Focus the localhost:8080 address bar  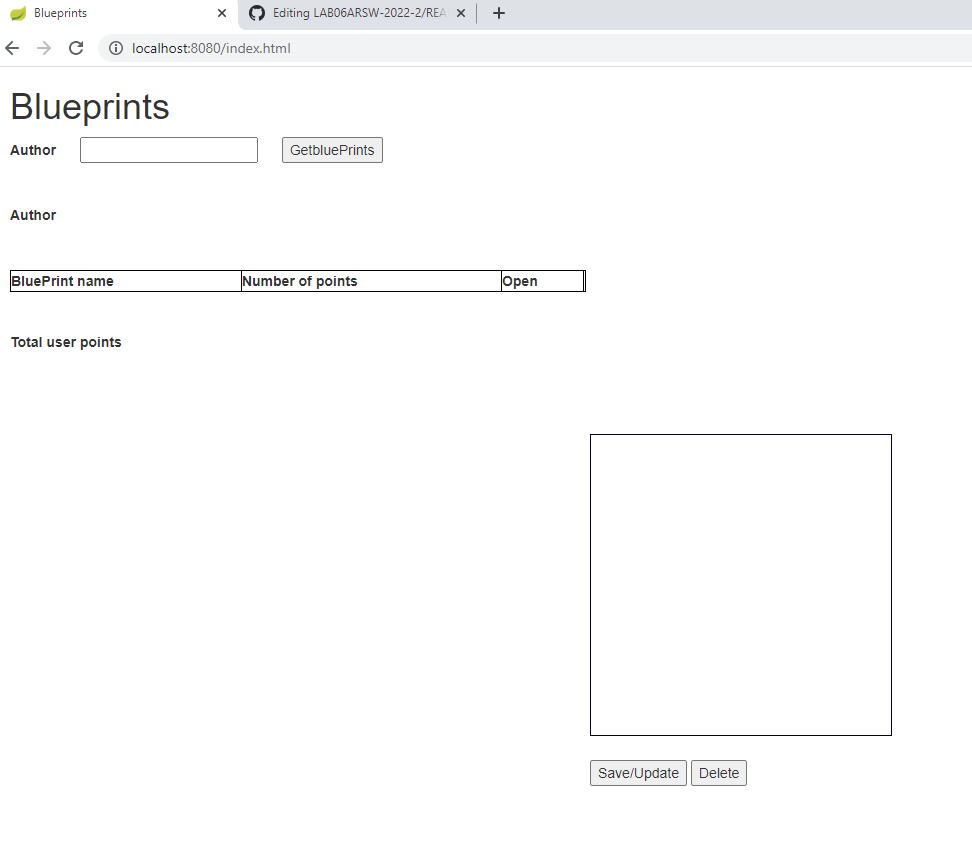[533, 48]
